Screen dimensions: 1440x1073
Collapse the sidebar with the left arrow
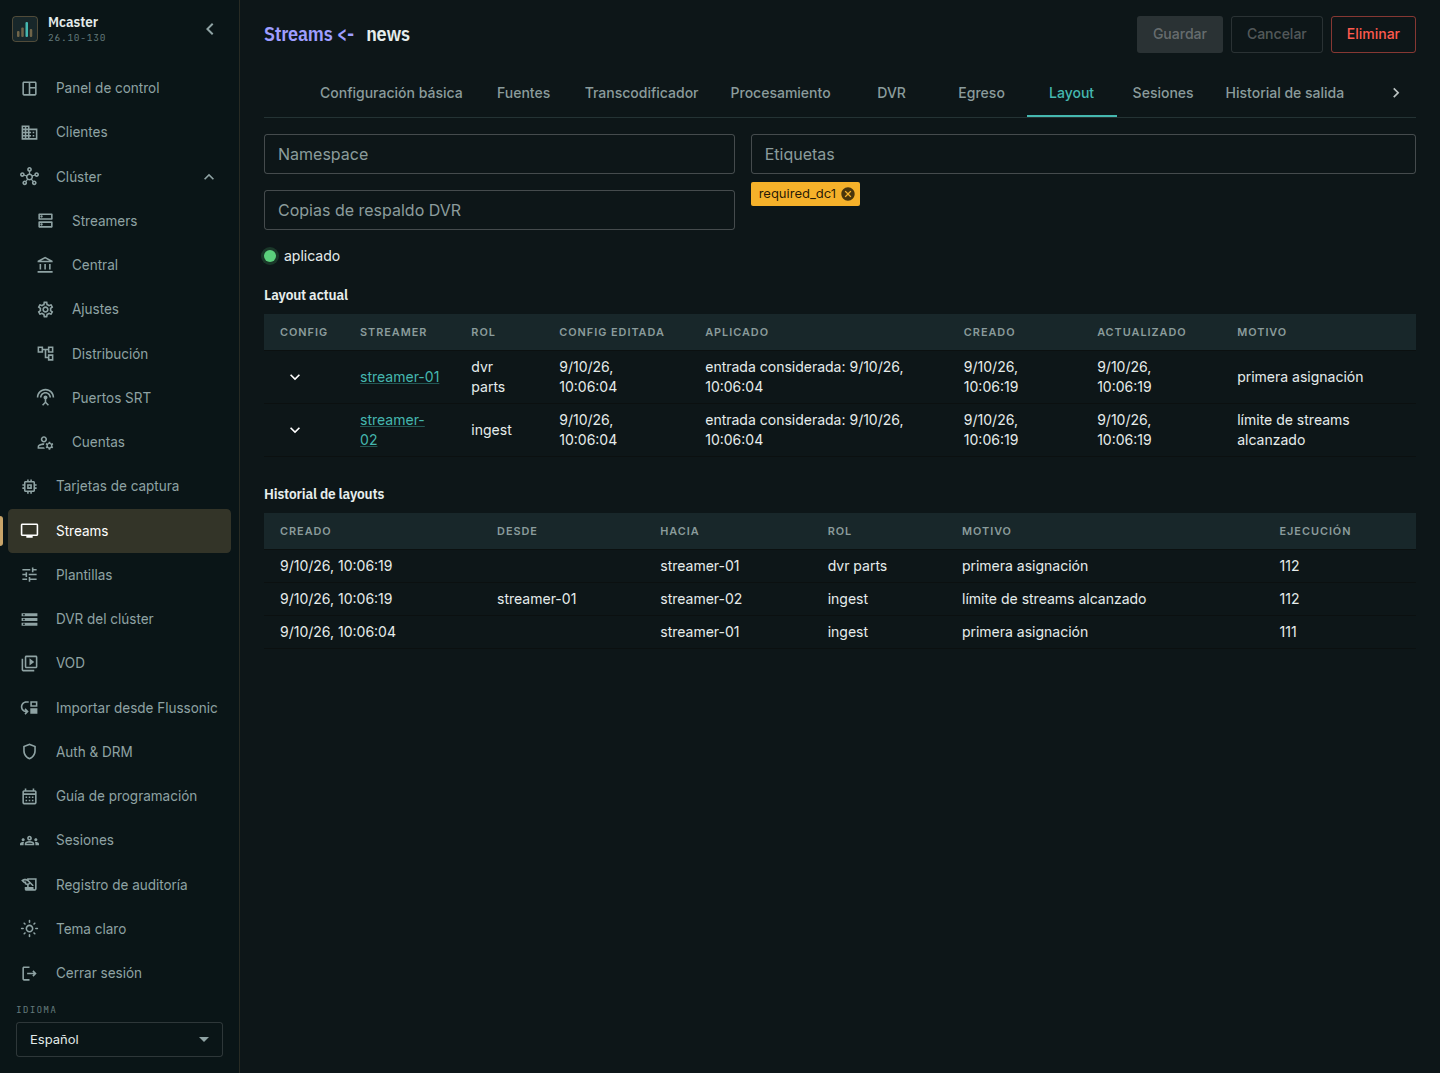(x=210, y=29)
